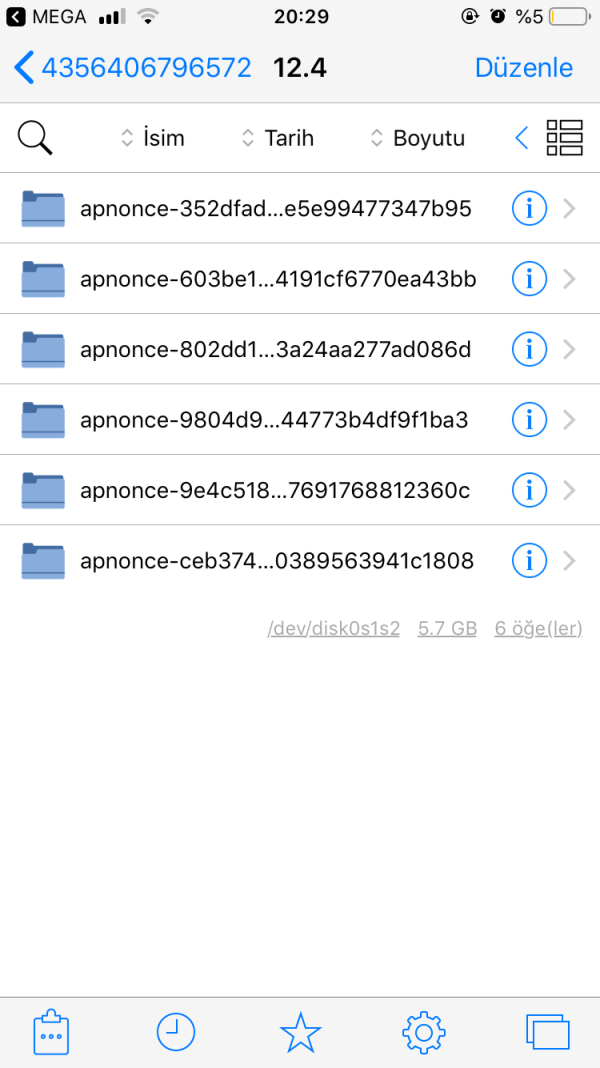Tap the 6 öğe(ler) link
The height and width of the screenshot is (1068, 600).
(538, 628)
